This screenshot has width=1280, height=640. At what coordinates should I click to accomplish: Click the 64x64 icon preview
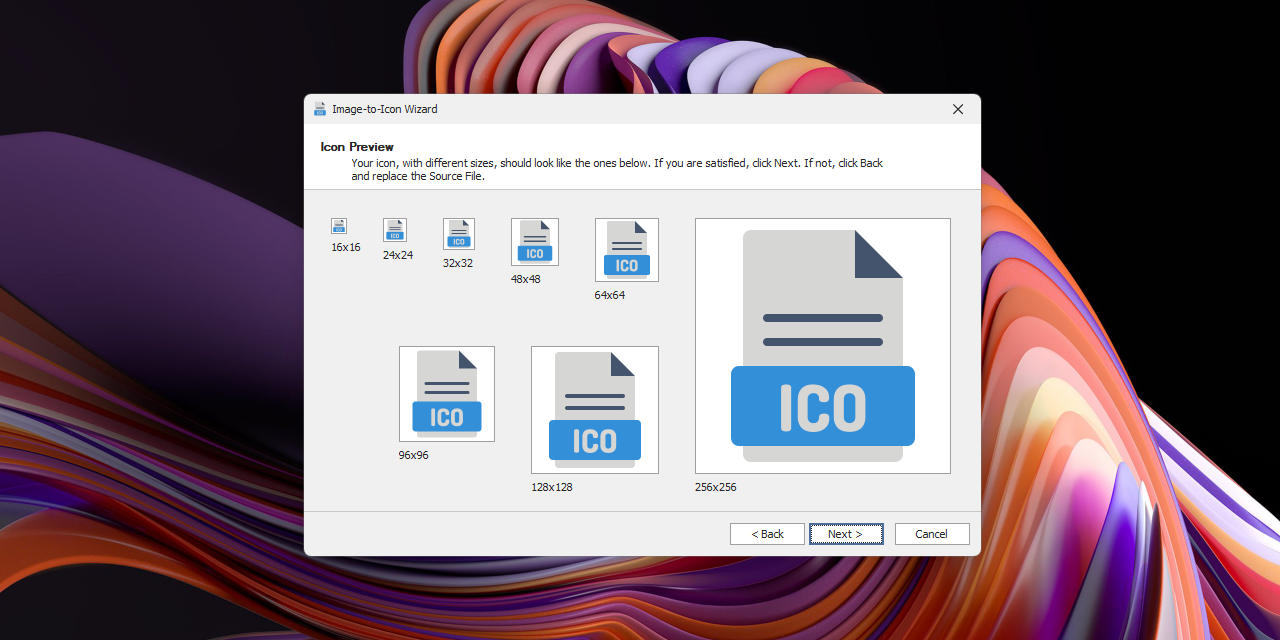(627, 250)
